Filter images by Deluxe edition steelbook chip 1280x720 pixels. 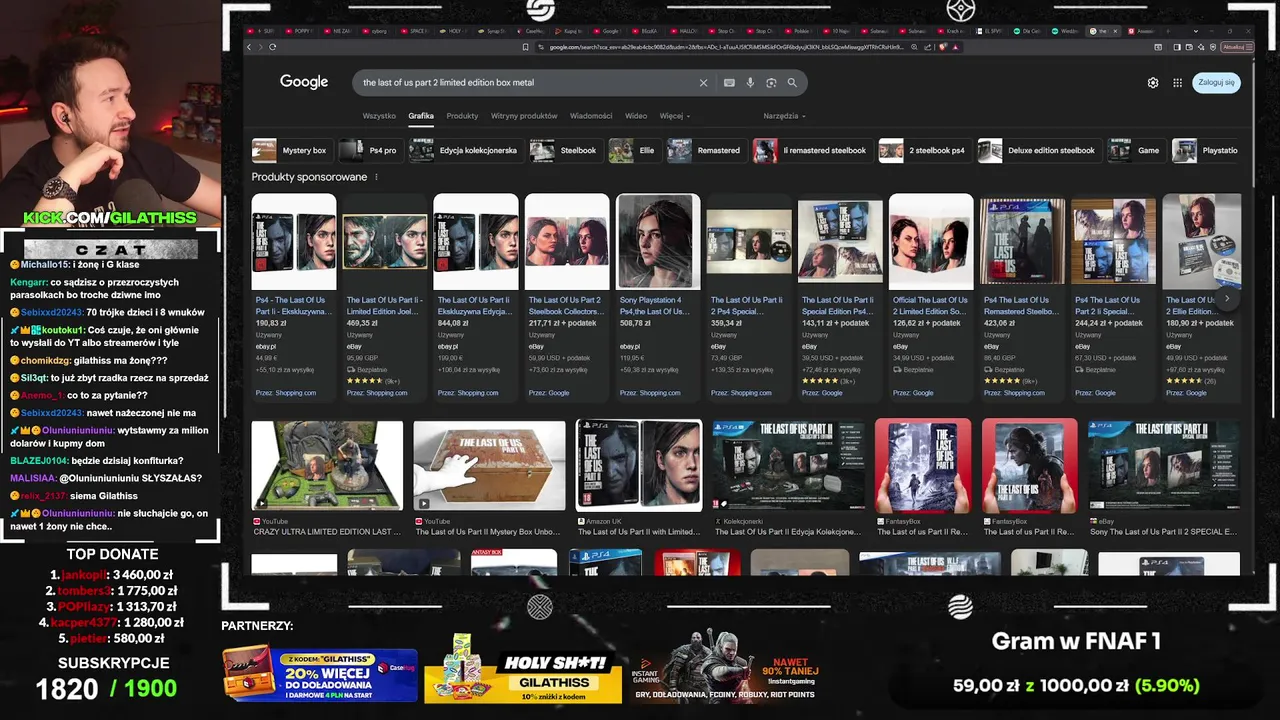pyautogui.click(x=1038, y=151)
